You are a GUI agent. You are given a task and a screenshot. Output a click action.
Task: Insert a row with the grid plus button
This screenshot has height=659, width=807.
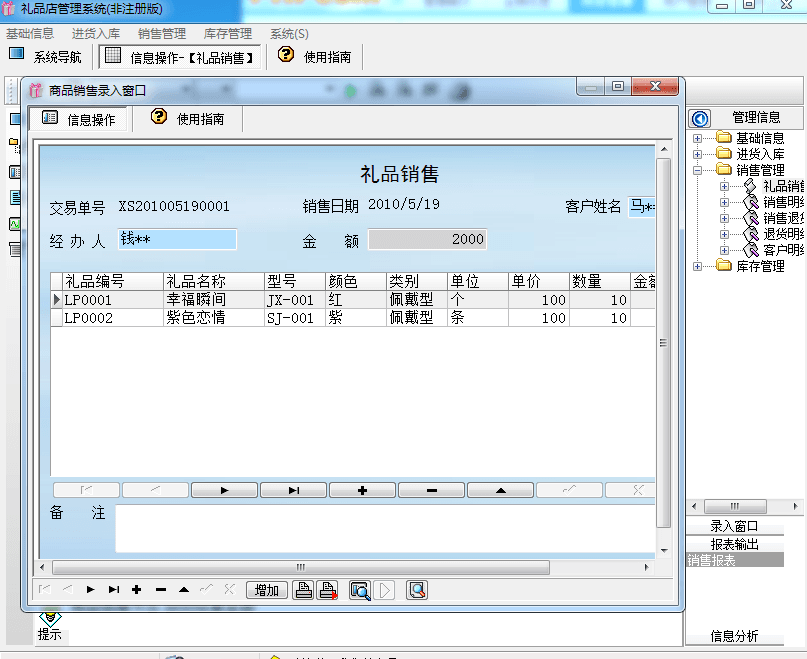(x=362, y=490)
